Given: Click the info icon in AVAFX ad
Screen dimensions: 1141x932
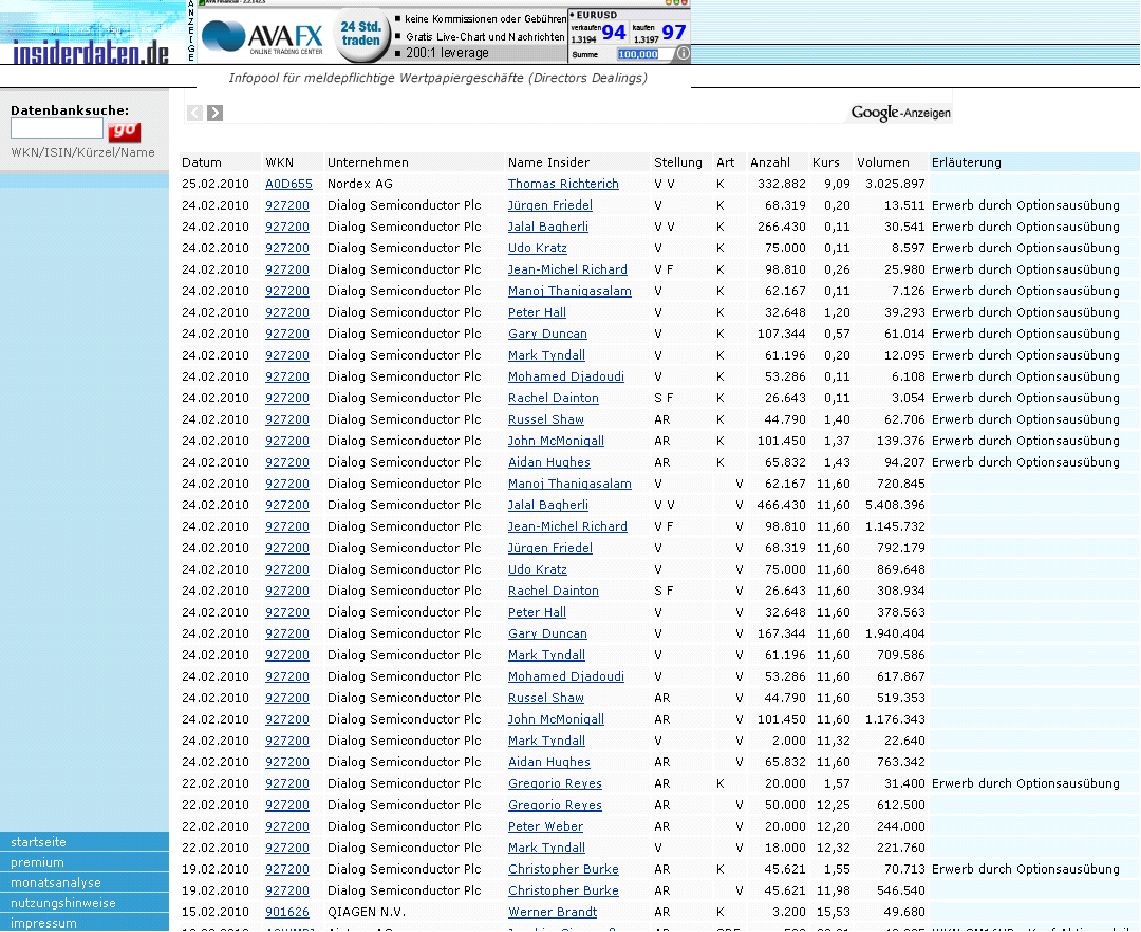Looking at the screenshot, I should [x=683, y=54].
